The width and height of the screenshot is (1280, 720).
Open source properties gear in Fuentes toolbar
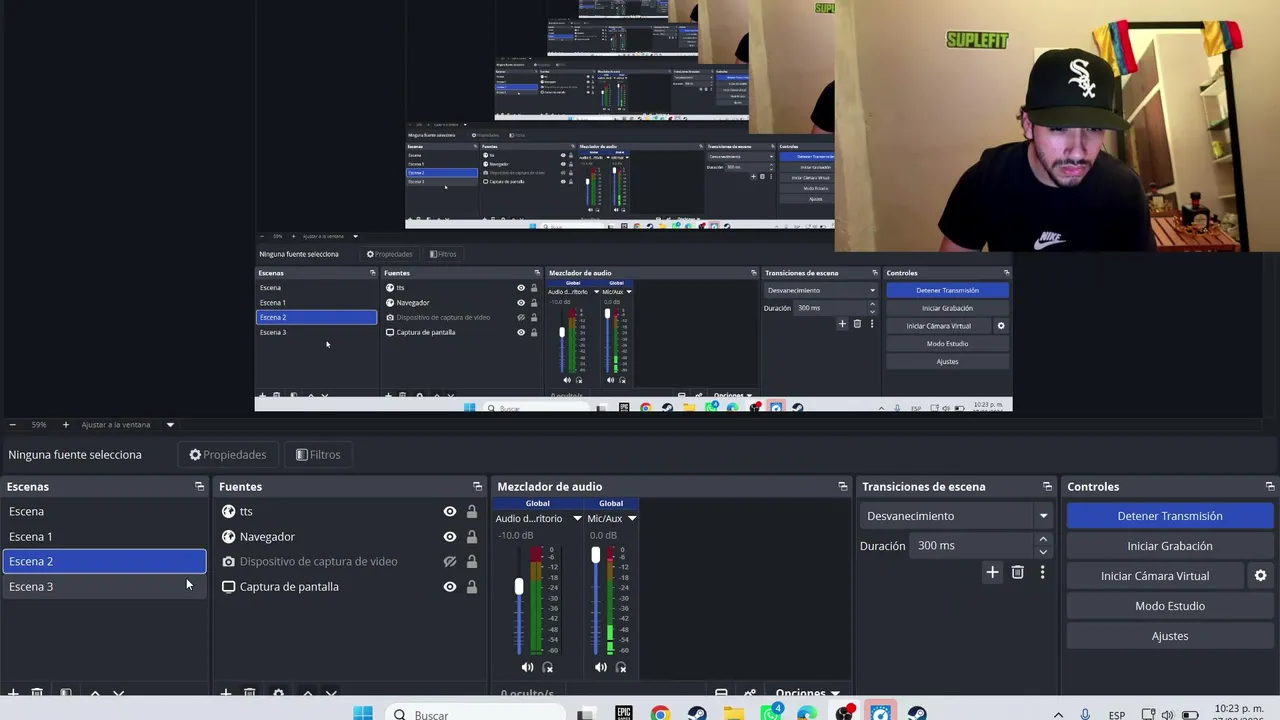[278, 693]
